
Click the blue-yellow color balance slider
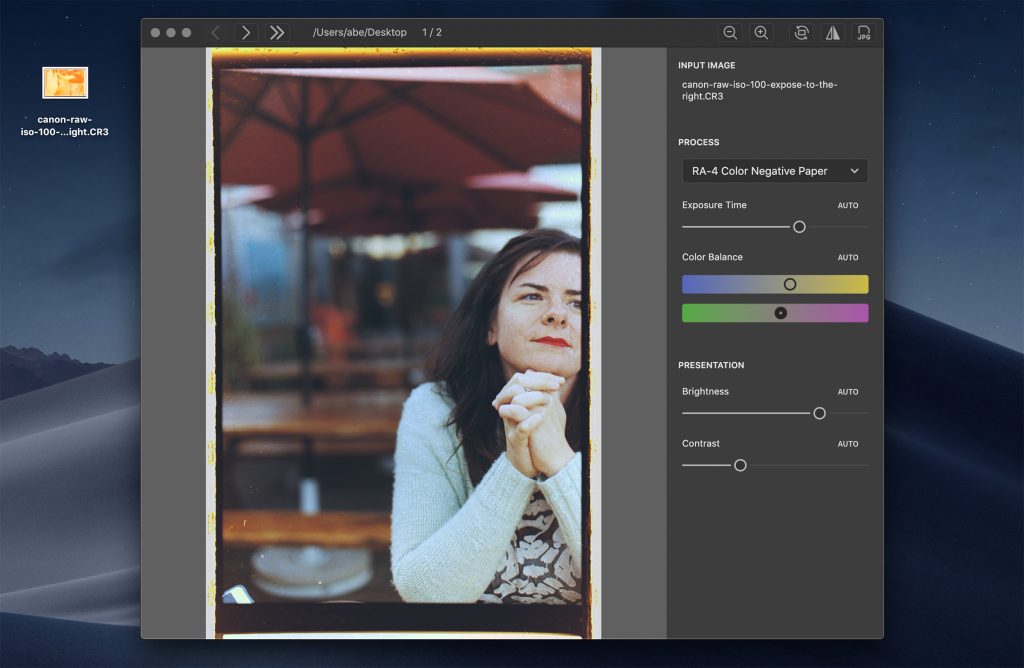[775, 284]
